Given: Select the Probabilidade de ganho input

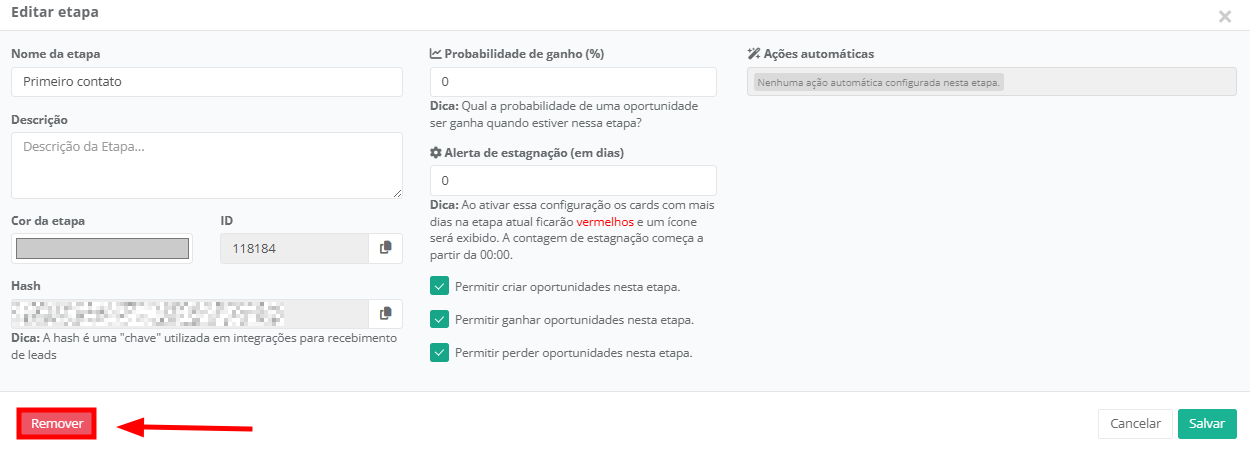Looking at the screenshot, I should [x=573, y=82].
